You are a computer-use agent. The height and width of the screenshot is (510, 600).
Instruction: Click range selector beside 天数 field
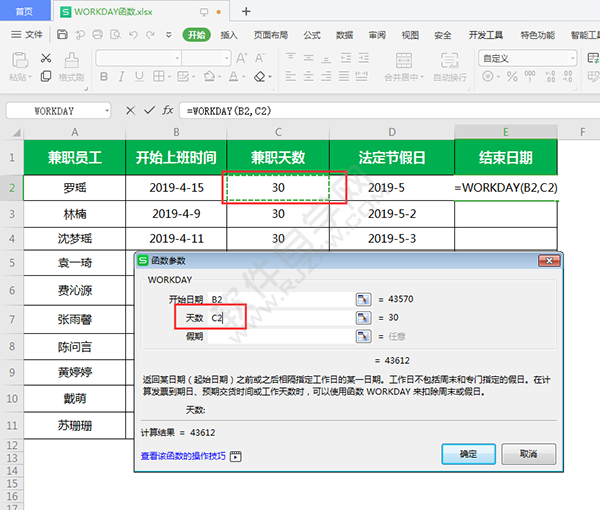(364, 318)
